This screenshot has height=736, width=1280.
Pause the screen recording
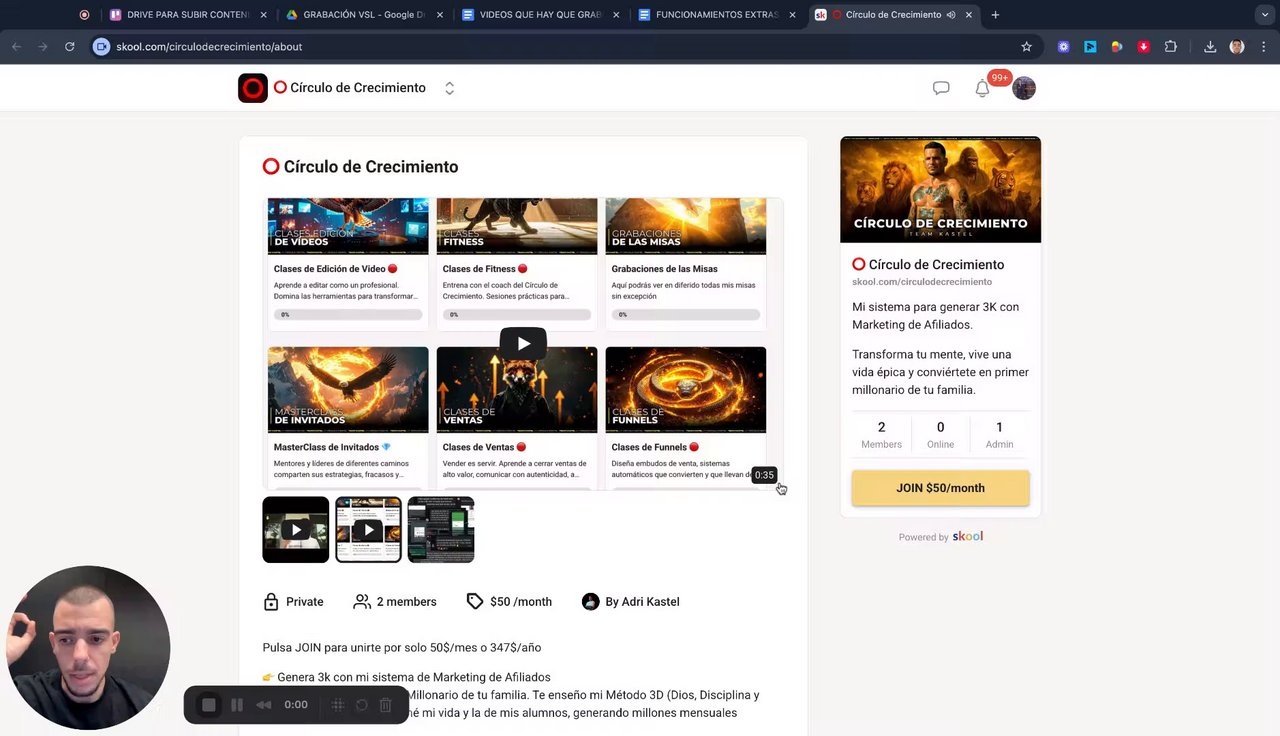237,705
